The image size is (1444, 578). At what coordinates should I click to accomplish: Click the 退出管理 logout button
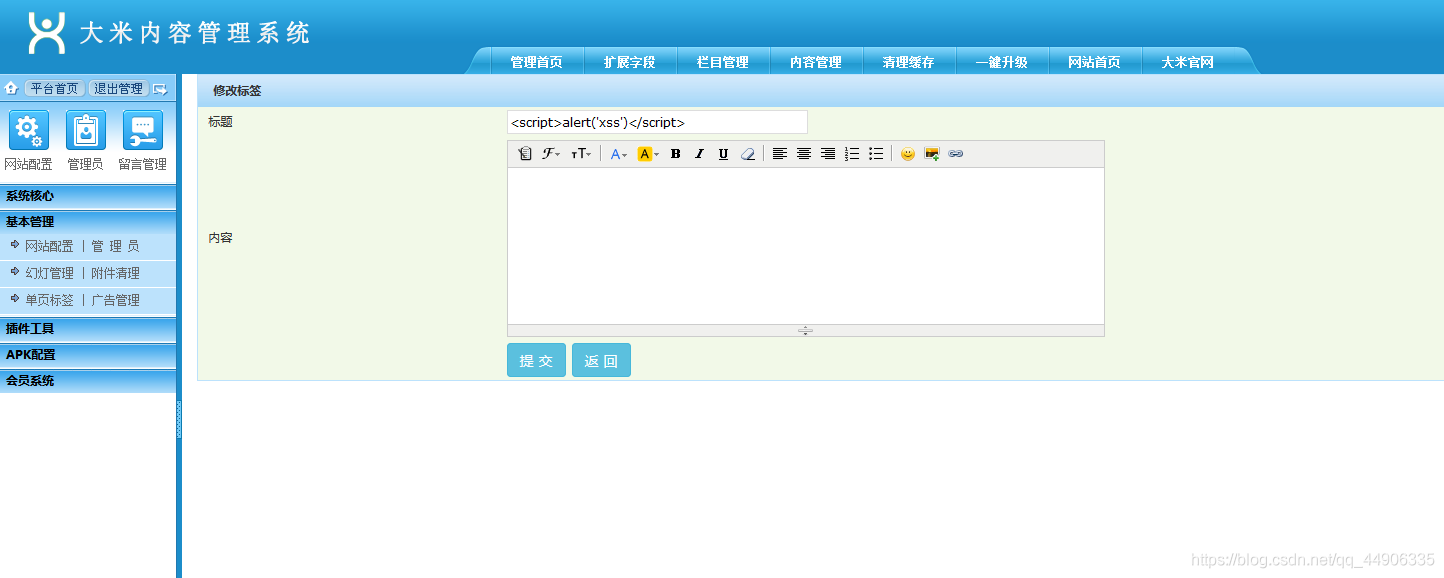[118, 89]
